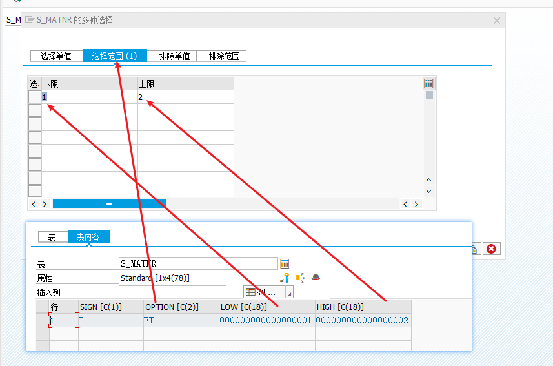Click the 下限 column header
553x366 pixels.
(89, 84)
